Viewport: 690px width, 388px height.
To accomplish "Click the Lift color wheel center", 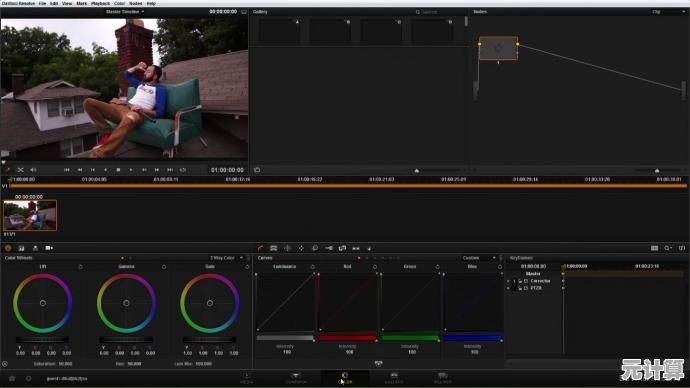I will [43, 303].
